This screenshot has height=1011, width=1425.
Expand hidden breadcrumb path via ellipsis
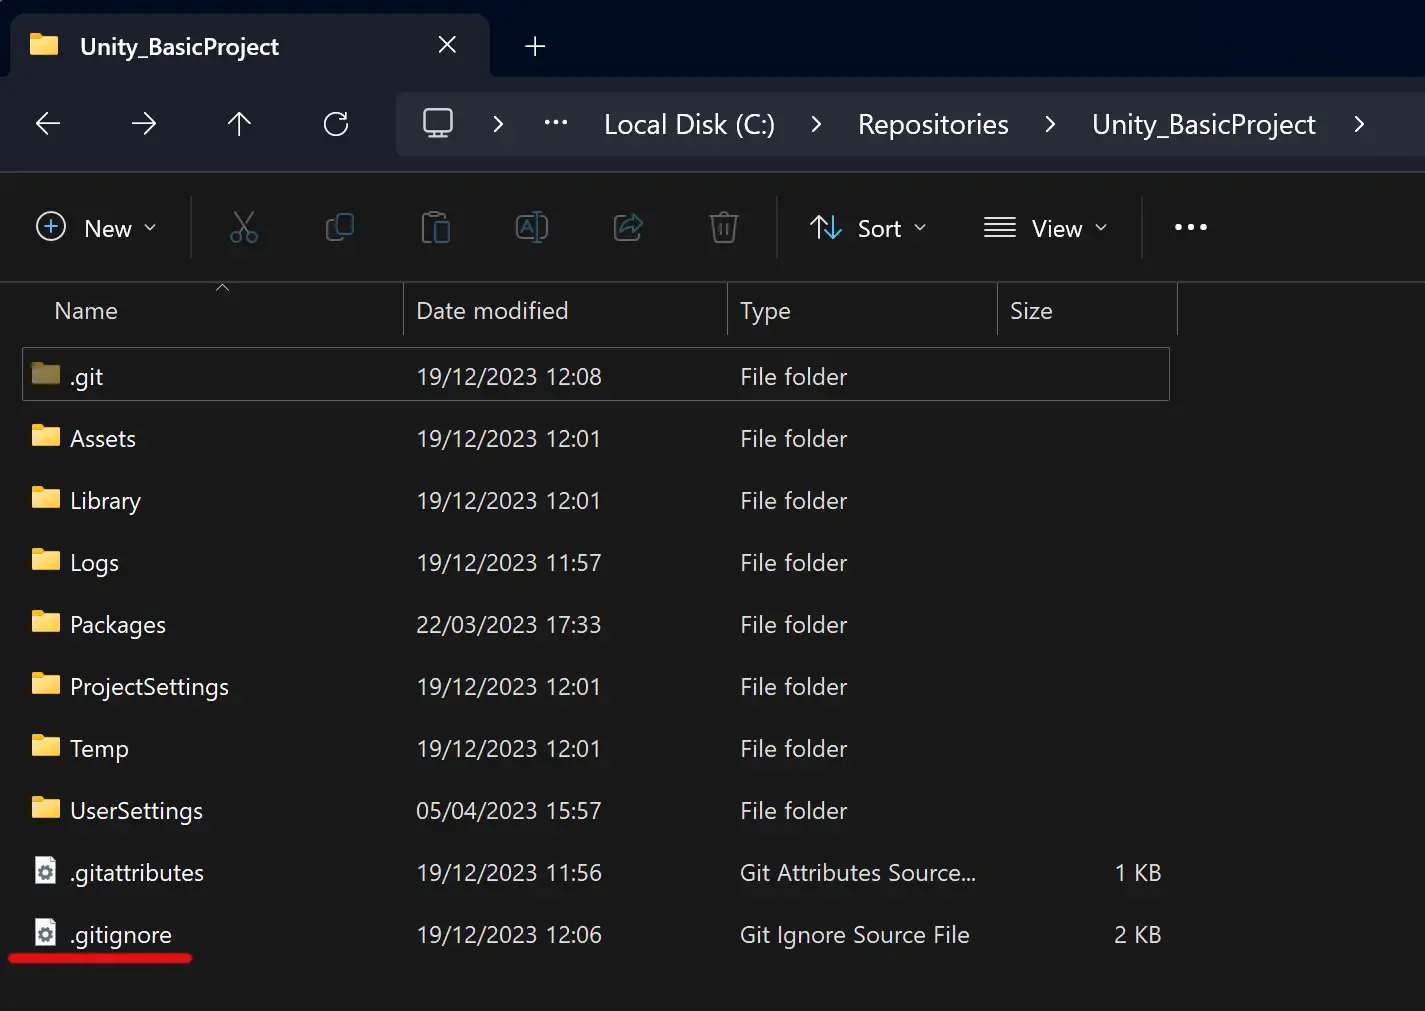pyautogui.click(x=556, y=124)
